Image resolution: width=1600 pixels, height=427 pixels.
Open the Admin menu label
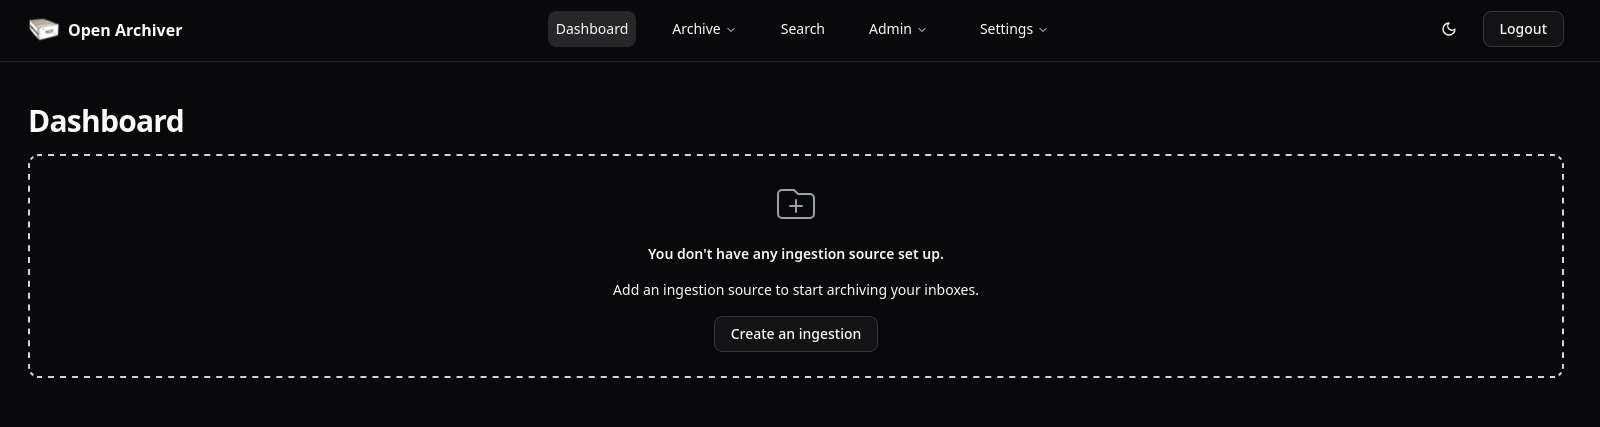[x=890, y=29]
